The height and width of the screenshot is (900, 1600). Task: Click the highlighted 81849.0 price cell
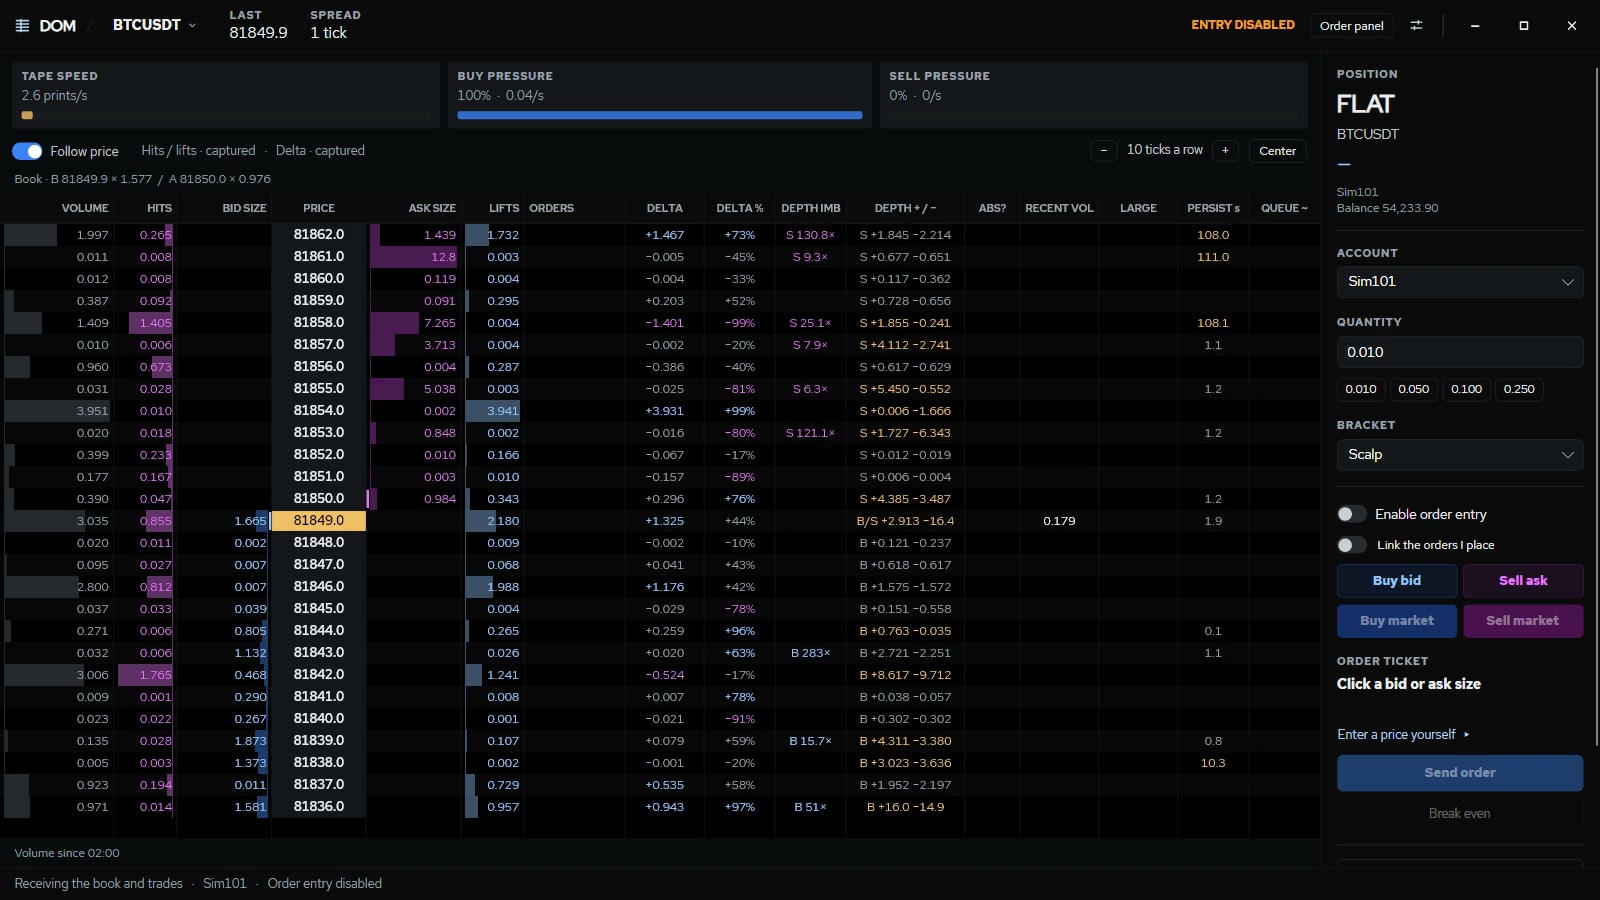coord(319,521)
